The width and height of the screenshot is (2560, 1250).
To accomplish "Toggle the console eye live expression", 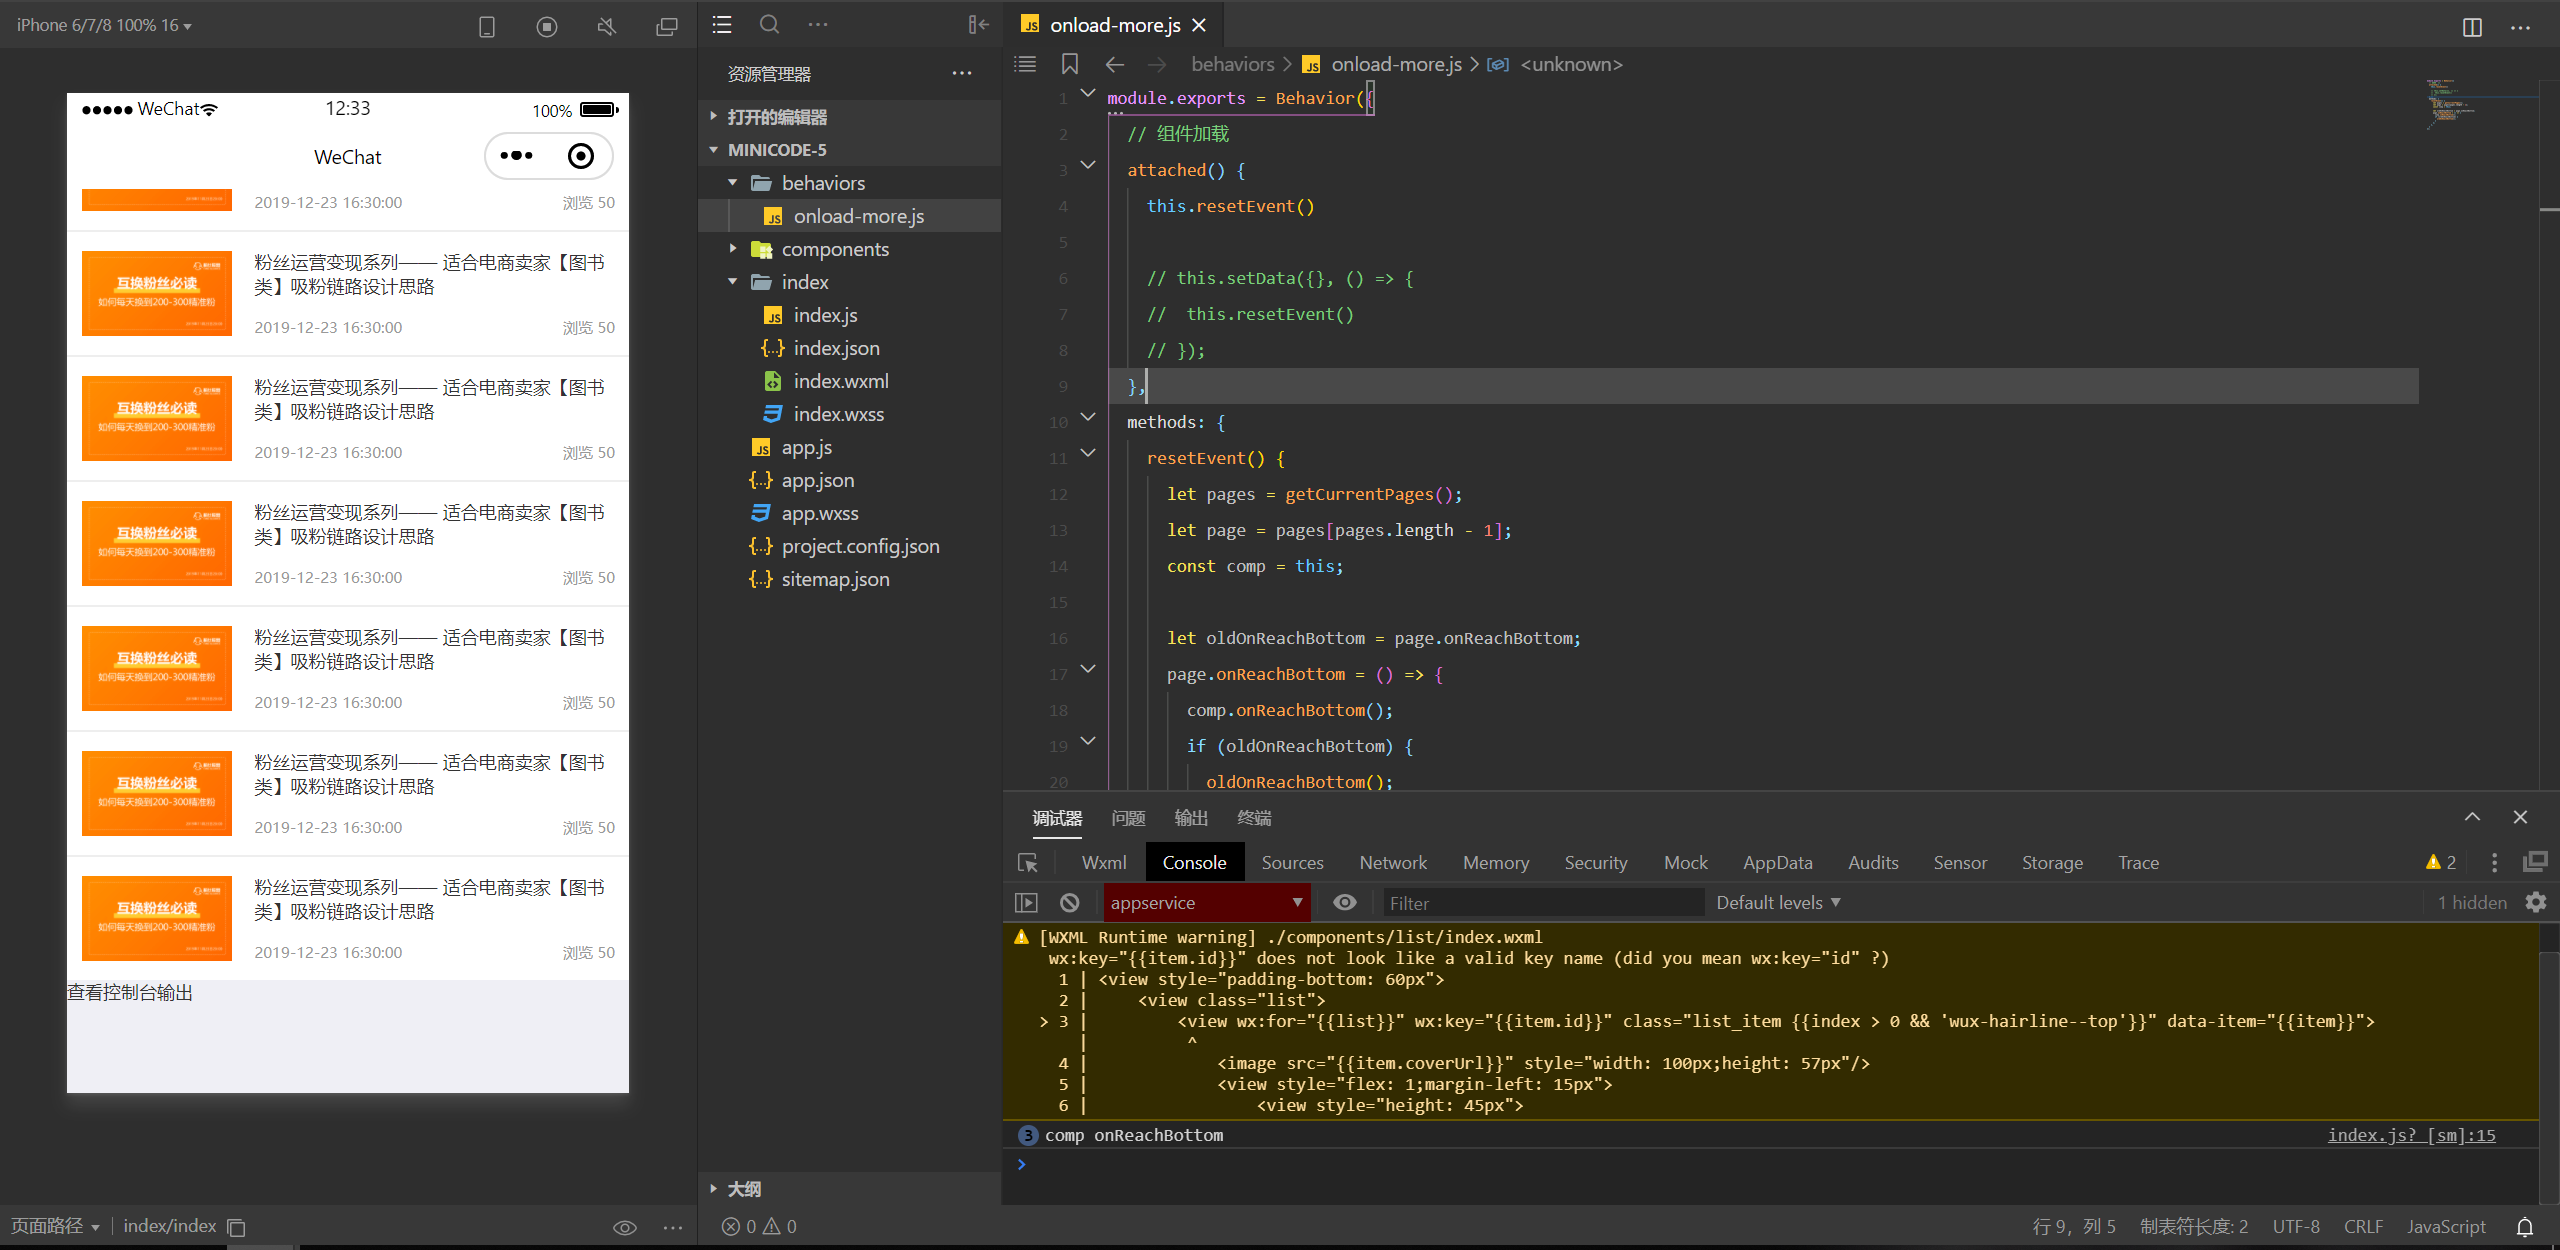I will [1345, 903].
